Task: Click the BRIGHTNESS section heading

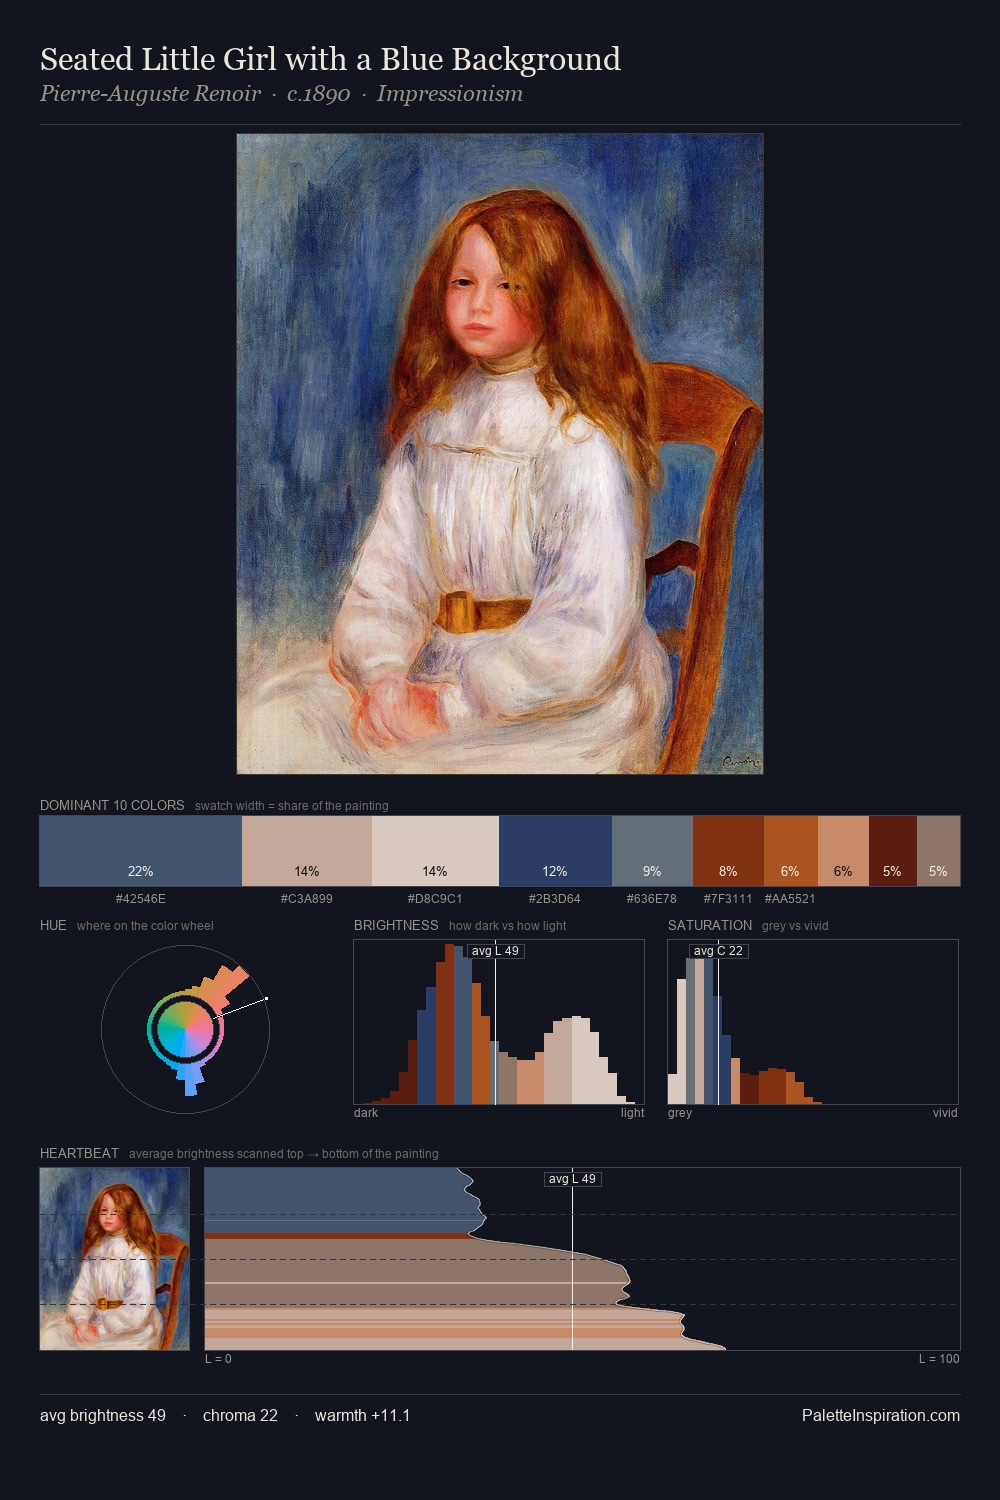Action: tap(396, 925)
